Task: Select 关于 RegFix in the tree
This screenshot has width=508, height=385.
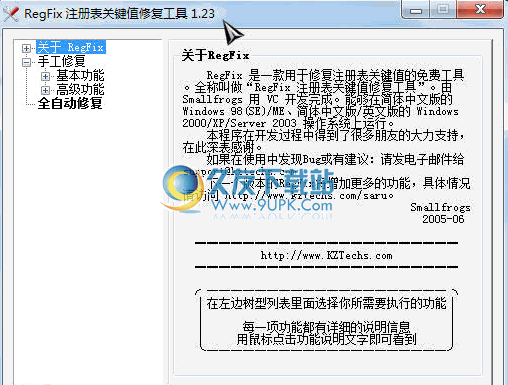Action: click(x=71, y=47)
